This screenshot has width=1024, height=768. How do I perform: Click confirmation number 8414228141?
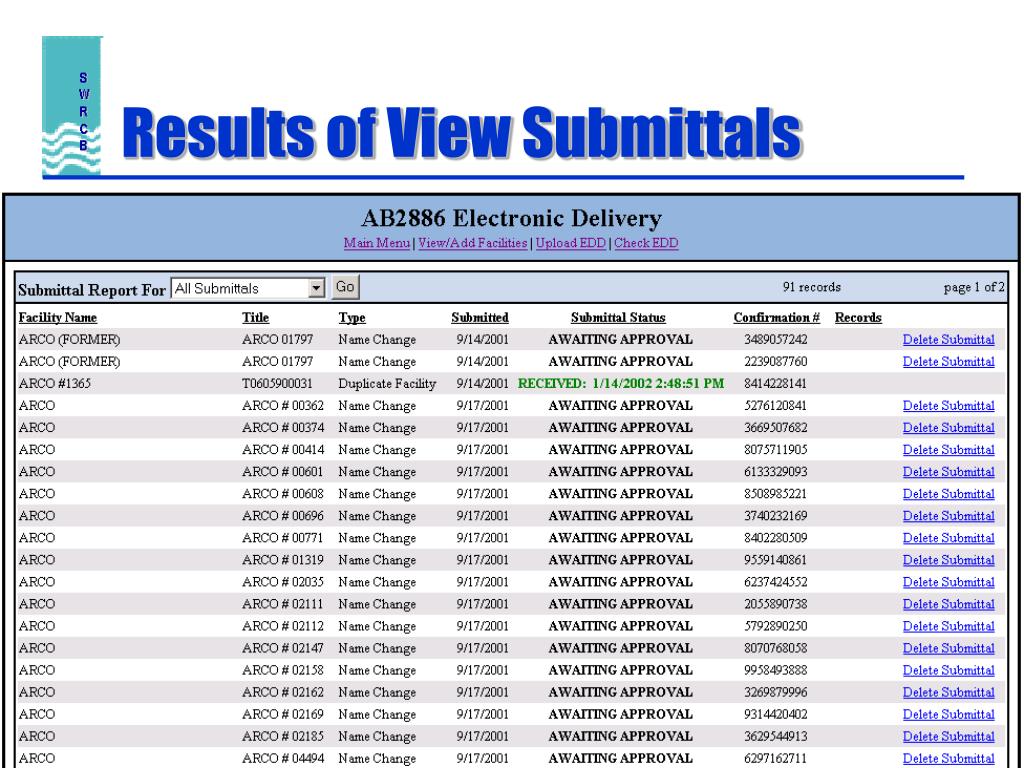pyautogui.click(x=775, y=383)
